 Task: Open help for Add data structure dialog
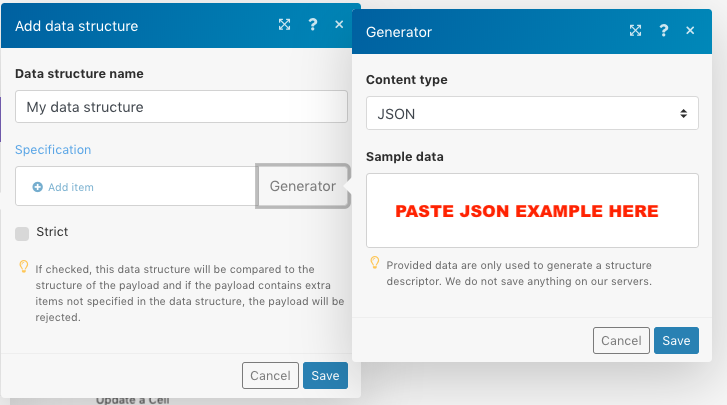[313, 25]
